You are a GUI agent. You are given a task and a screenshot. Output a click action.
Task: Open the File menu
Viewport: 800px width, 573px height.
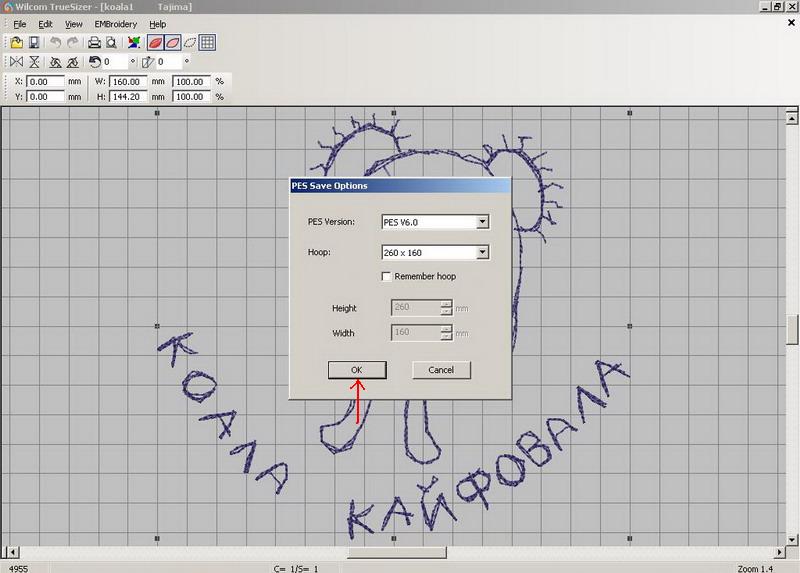coord(20,24)
